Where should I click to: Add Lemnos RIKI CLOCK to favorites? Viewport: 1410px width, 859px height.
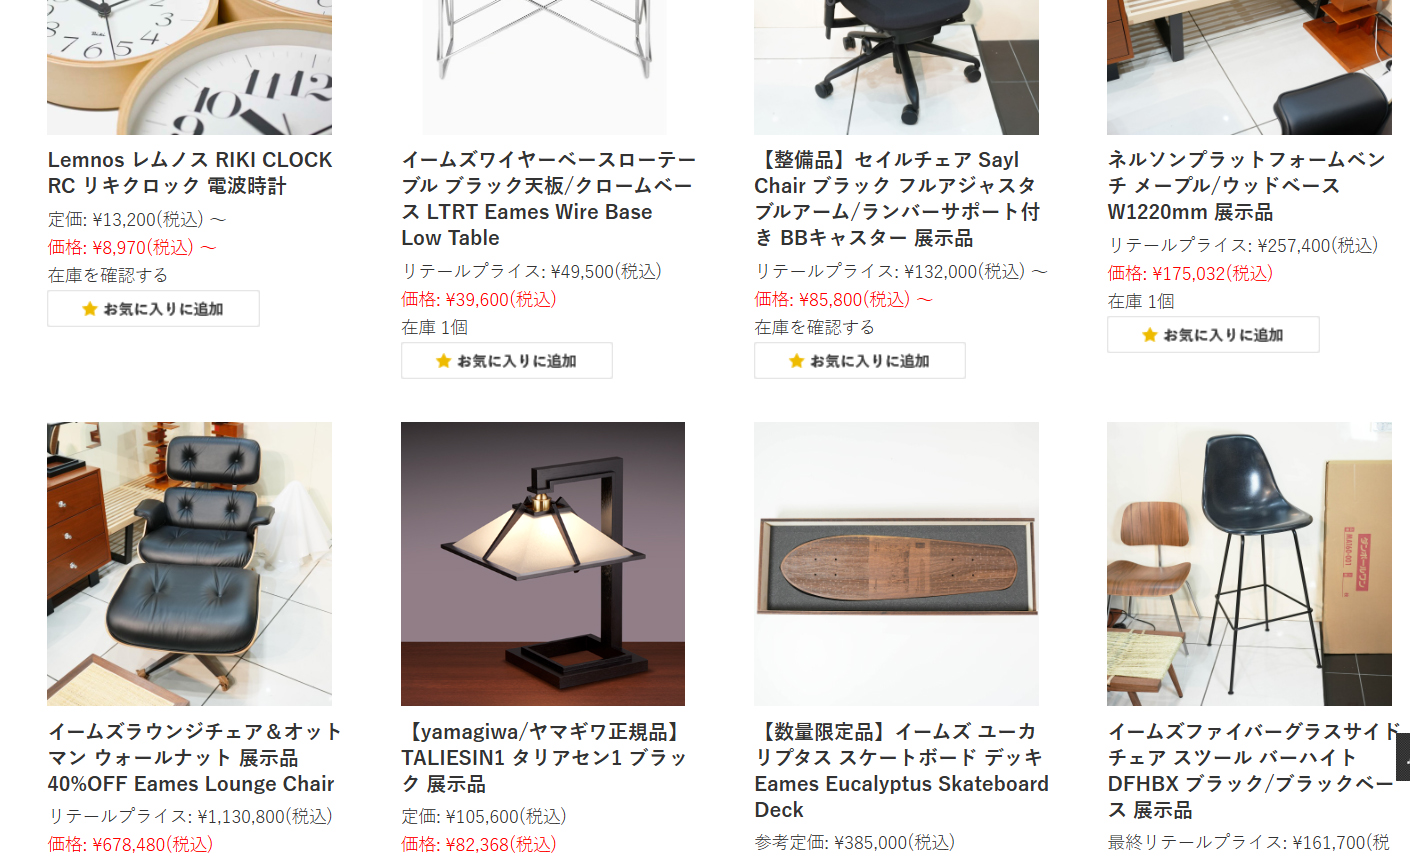[x=153, y=309]
